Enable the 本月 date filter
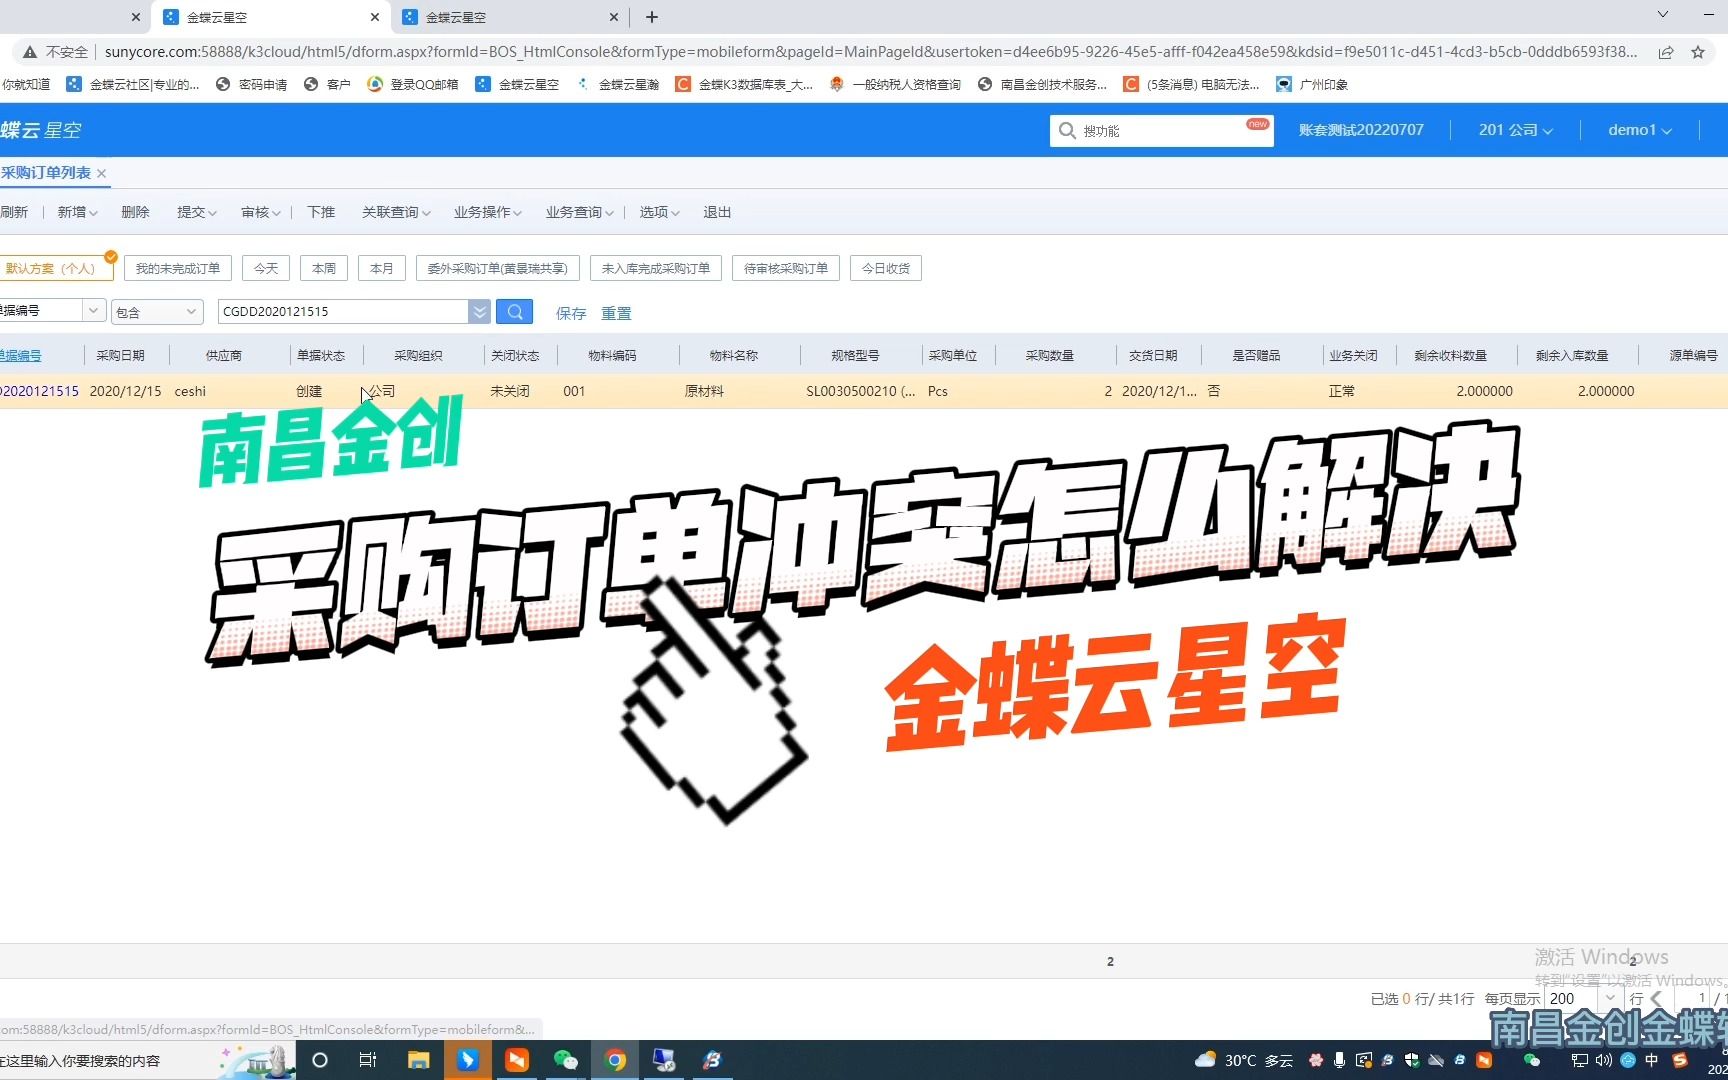Viewport: 1728px width, 1080px height. [x=381, y=267]
